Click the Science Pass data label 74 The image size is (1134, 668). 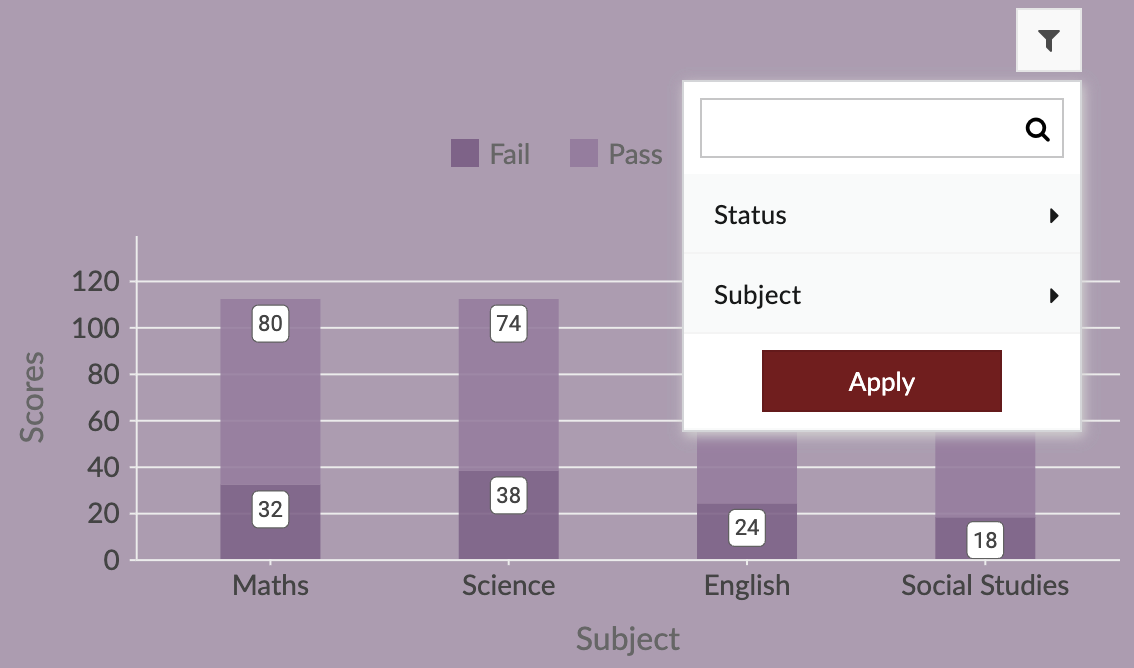click(x=508, y=324)
